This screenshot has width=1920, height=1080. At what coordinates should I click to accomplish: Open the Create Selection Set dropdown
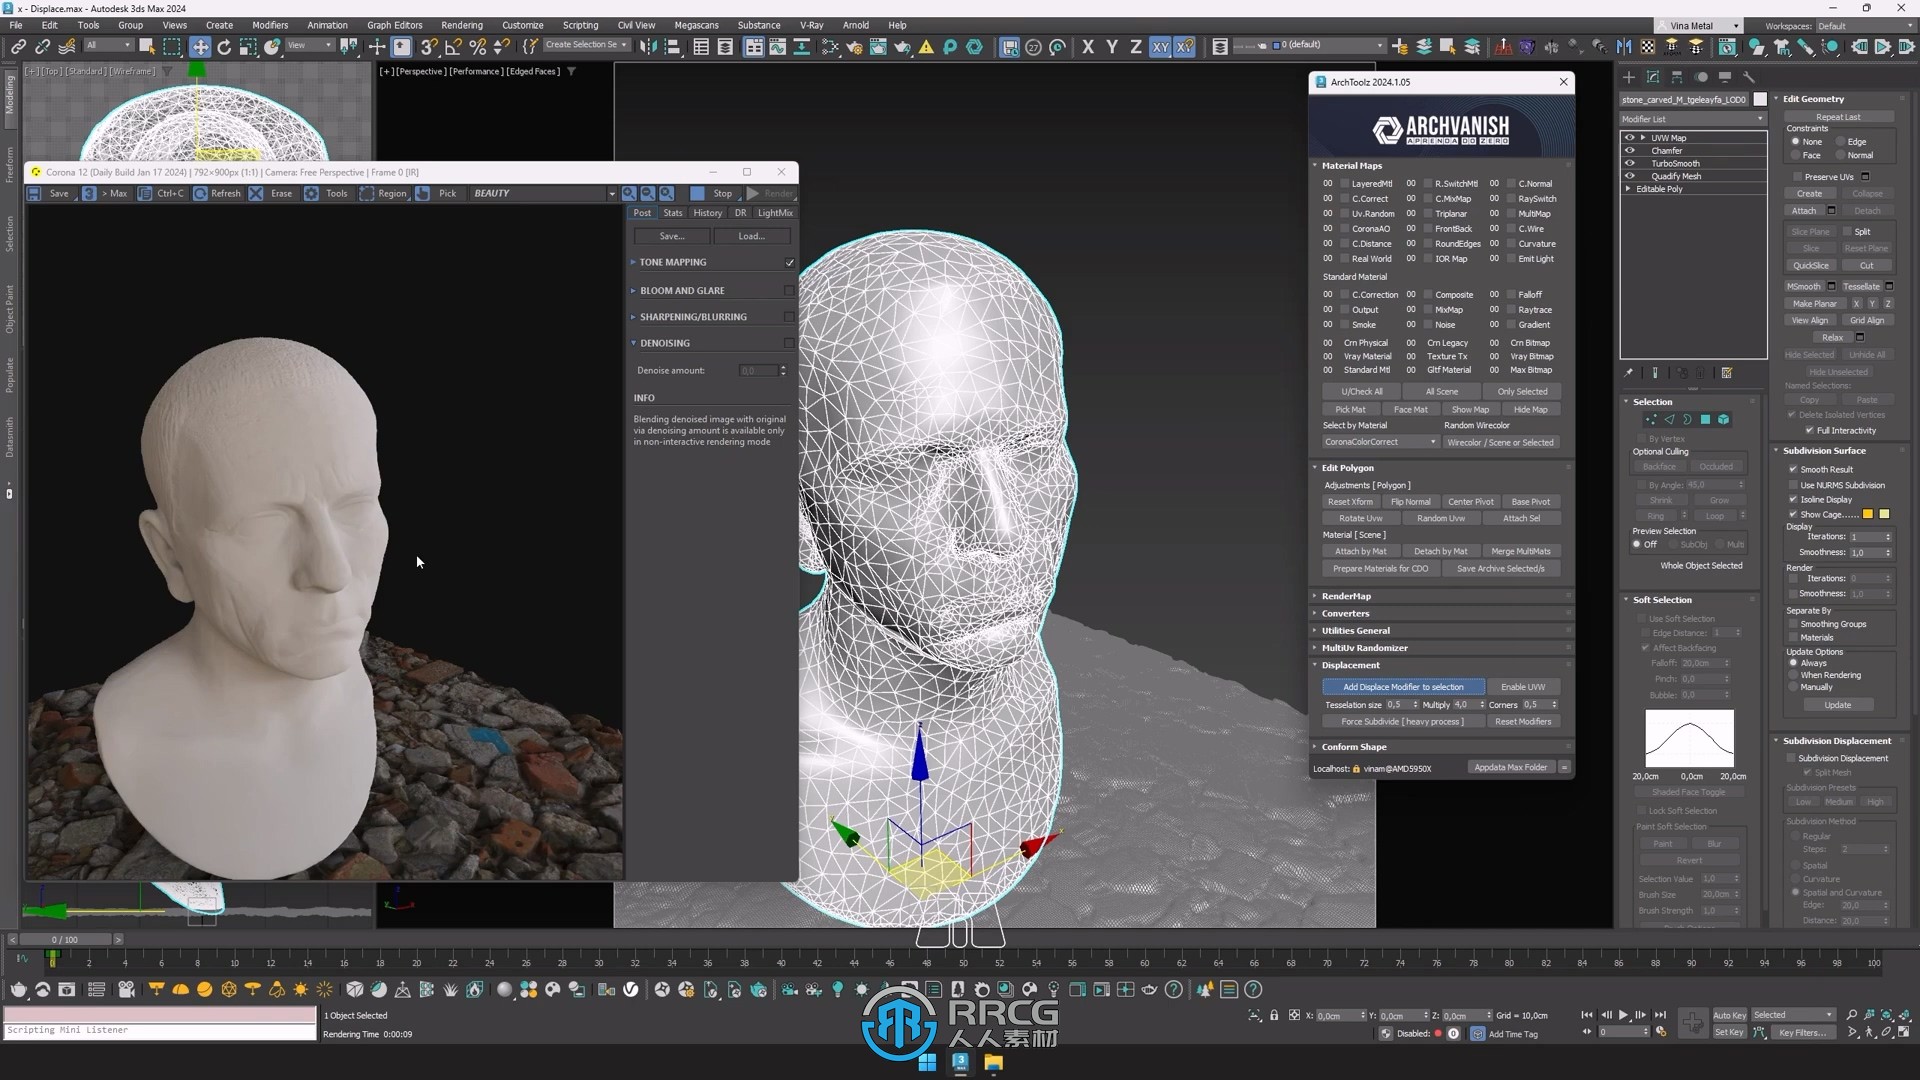point(587,45)
